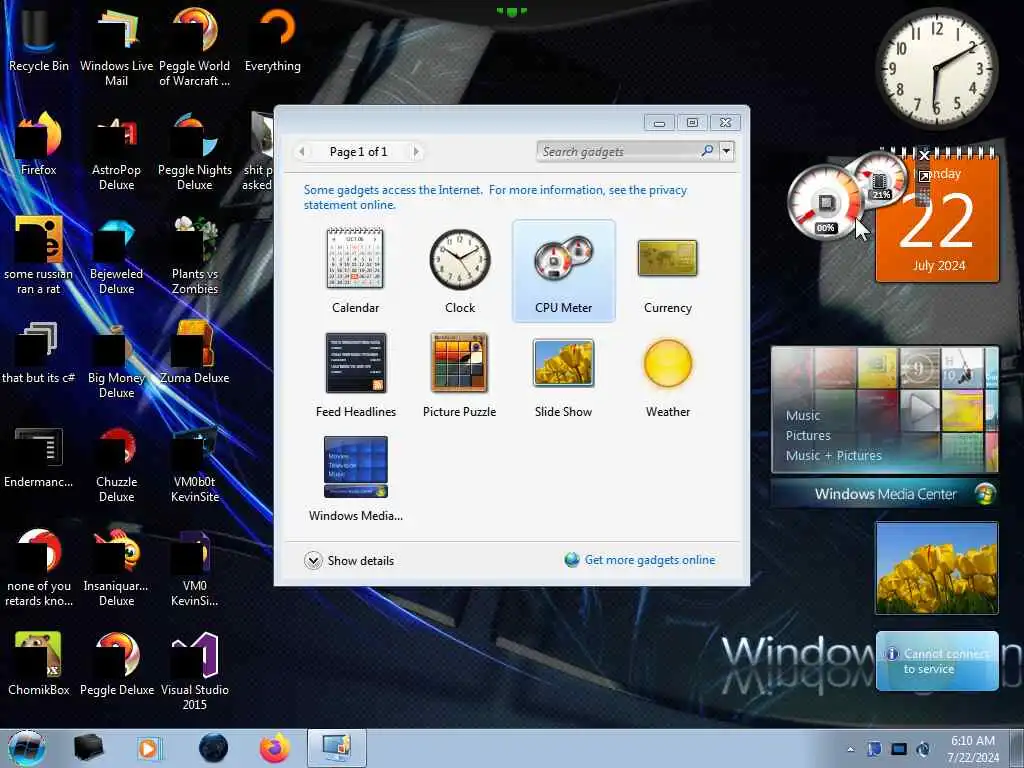Click the Search gadgets field
Viewport: 1024px width, 768px height.
[x=620, y=152]
